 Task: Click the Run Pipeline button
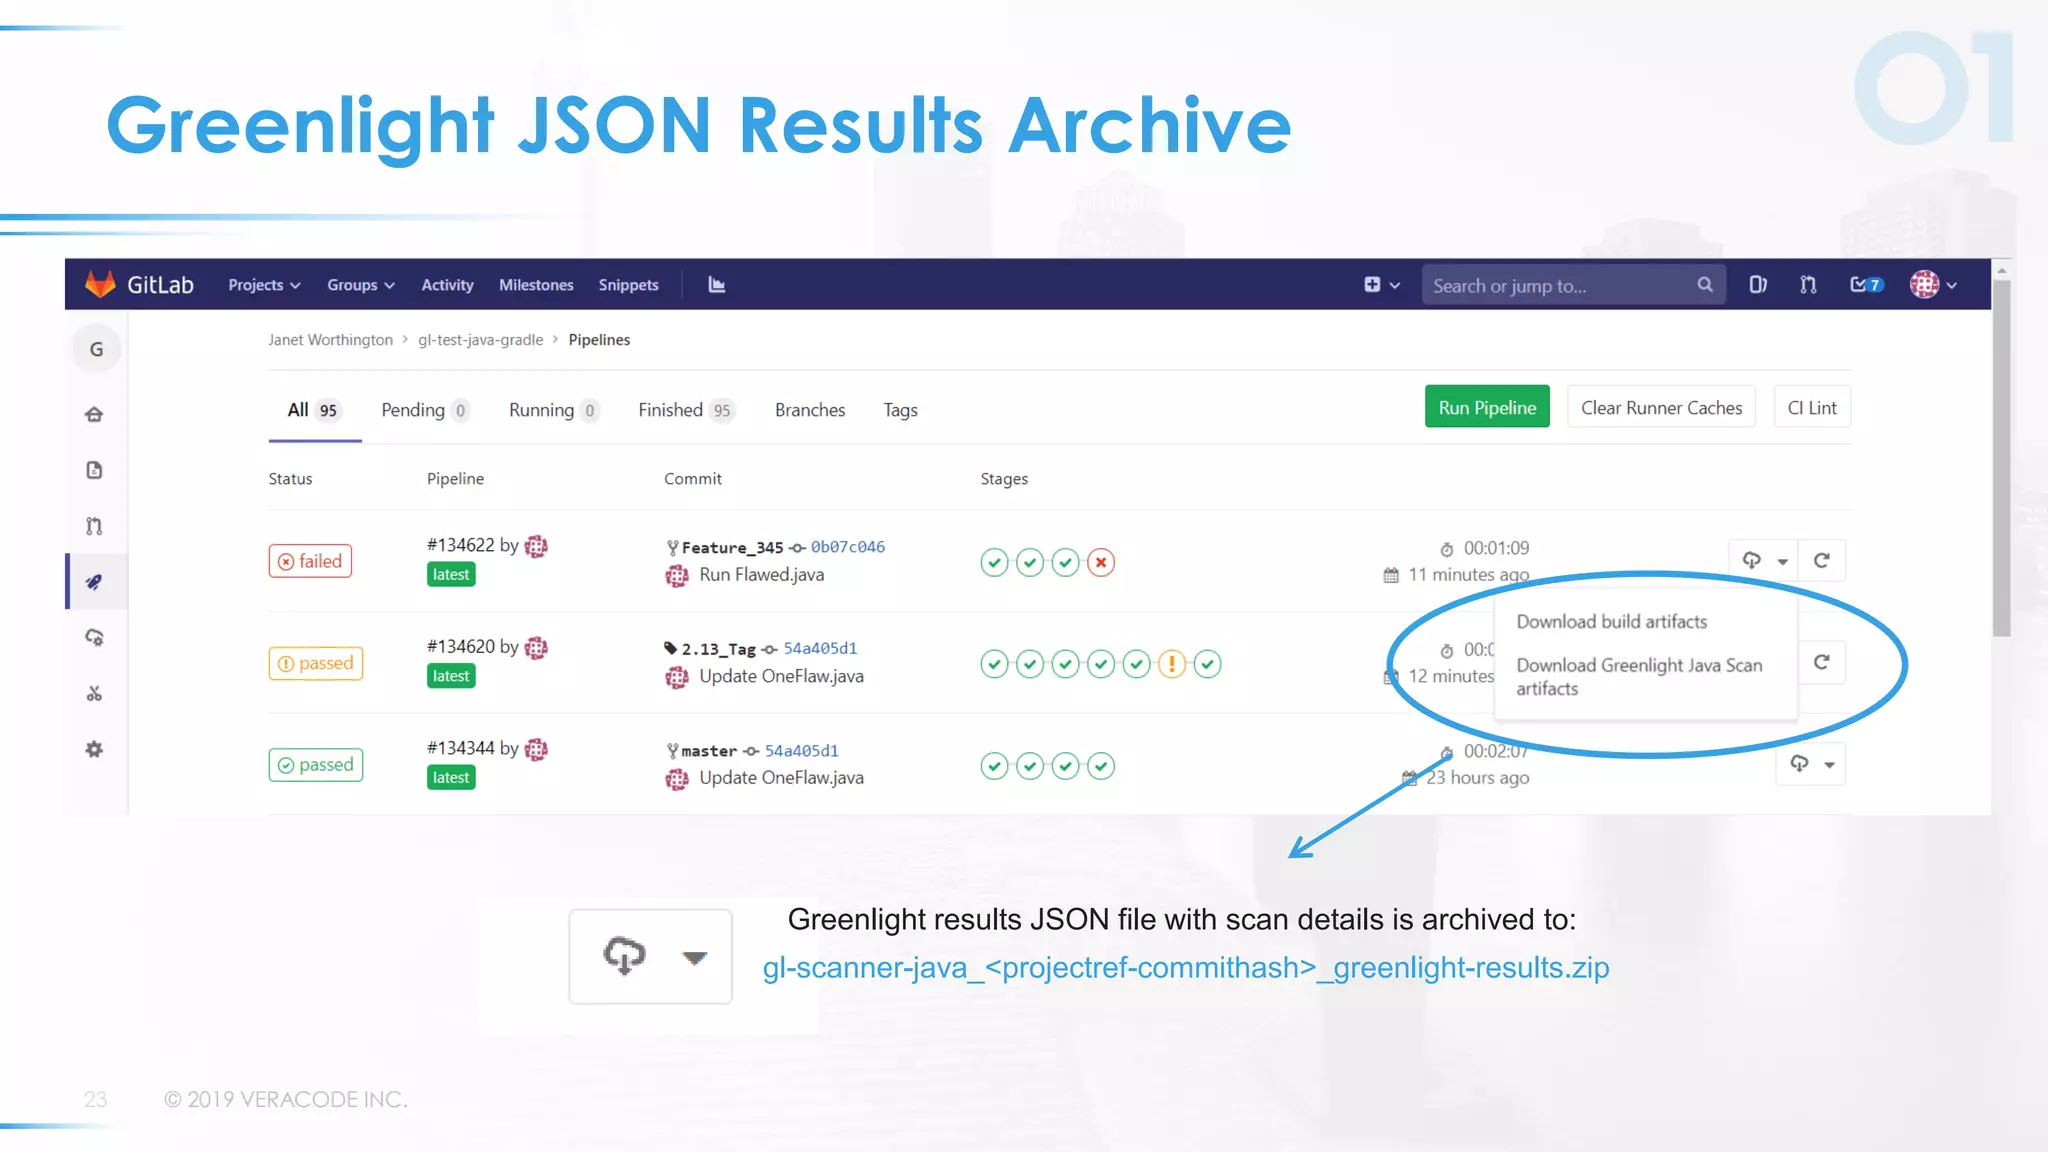1487,407
